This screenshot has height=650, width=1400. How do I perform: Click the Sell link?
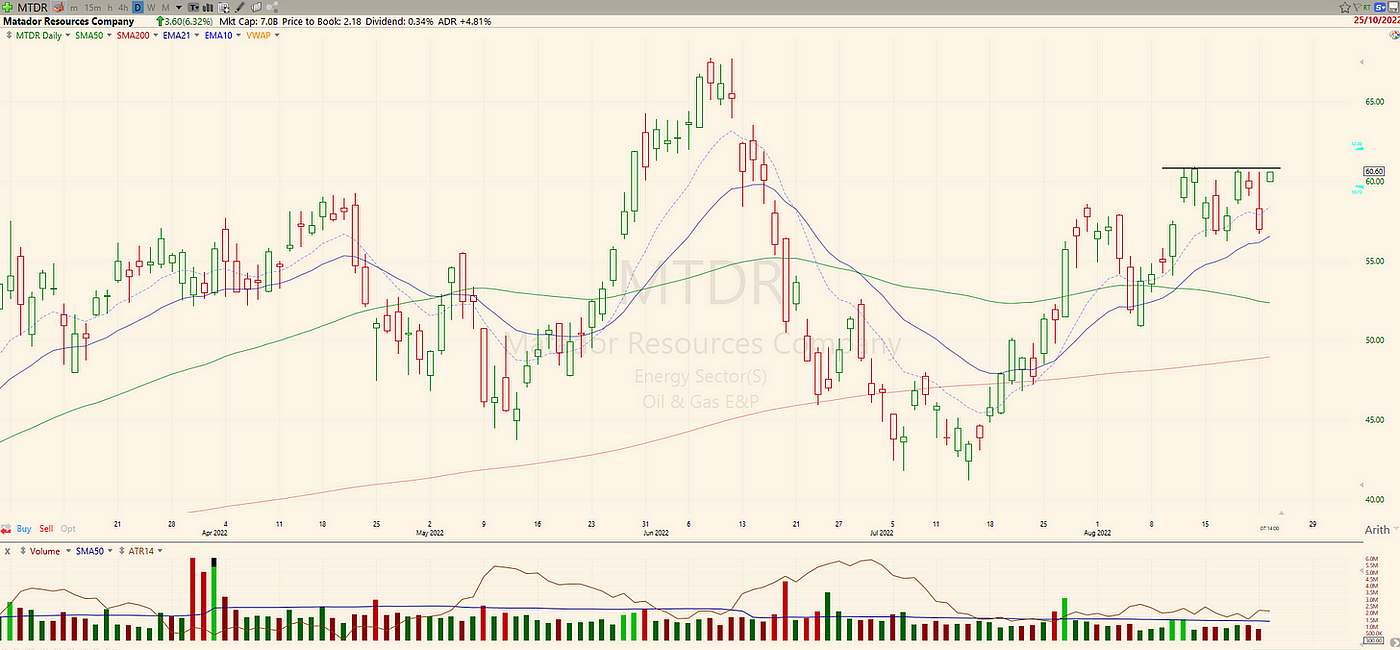[46, 529]
